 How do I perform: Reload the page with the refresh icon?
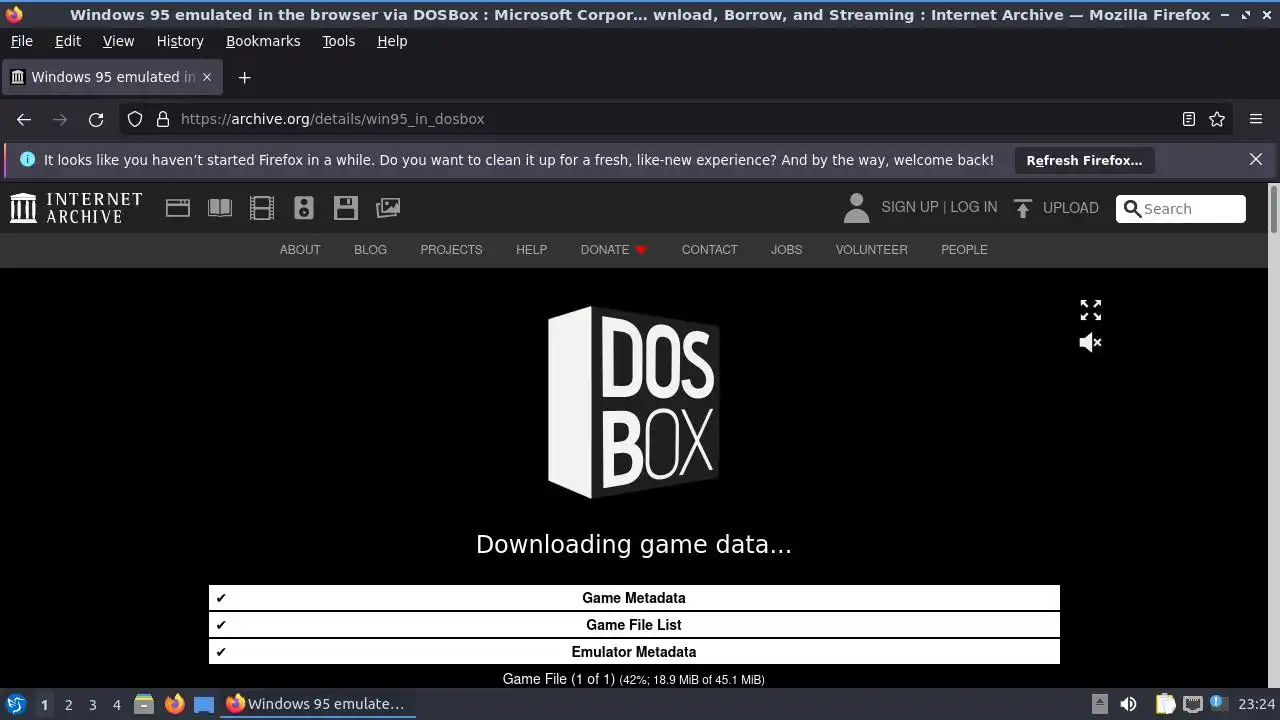[96, 119]
